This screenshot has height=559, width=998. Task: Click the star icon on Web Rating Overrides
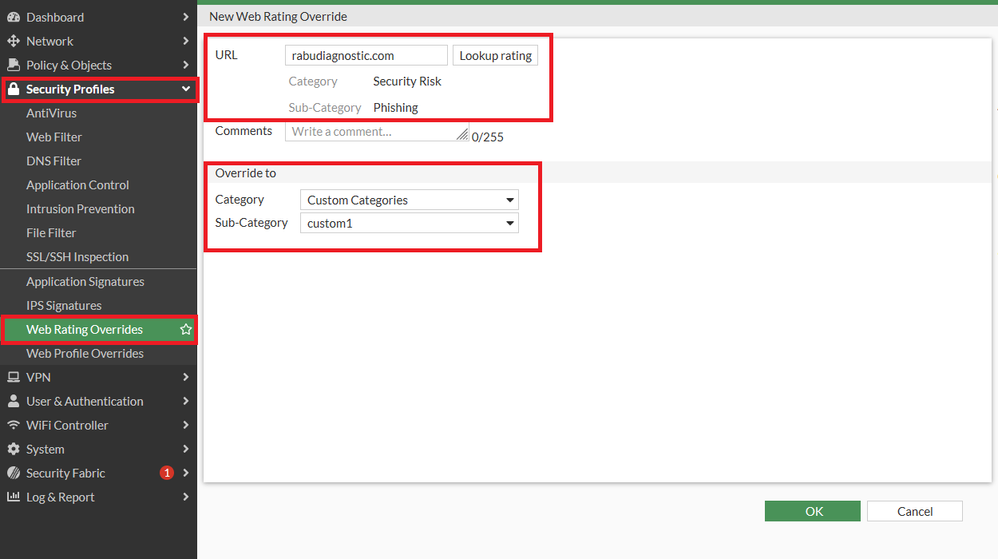click(x=186, y=329)
